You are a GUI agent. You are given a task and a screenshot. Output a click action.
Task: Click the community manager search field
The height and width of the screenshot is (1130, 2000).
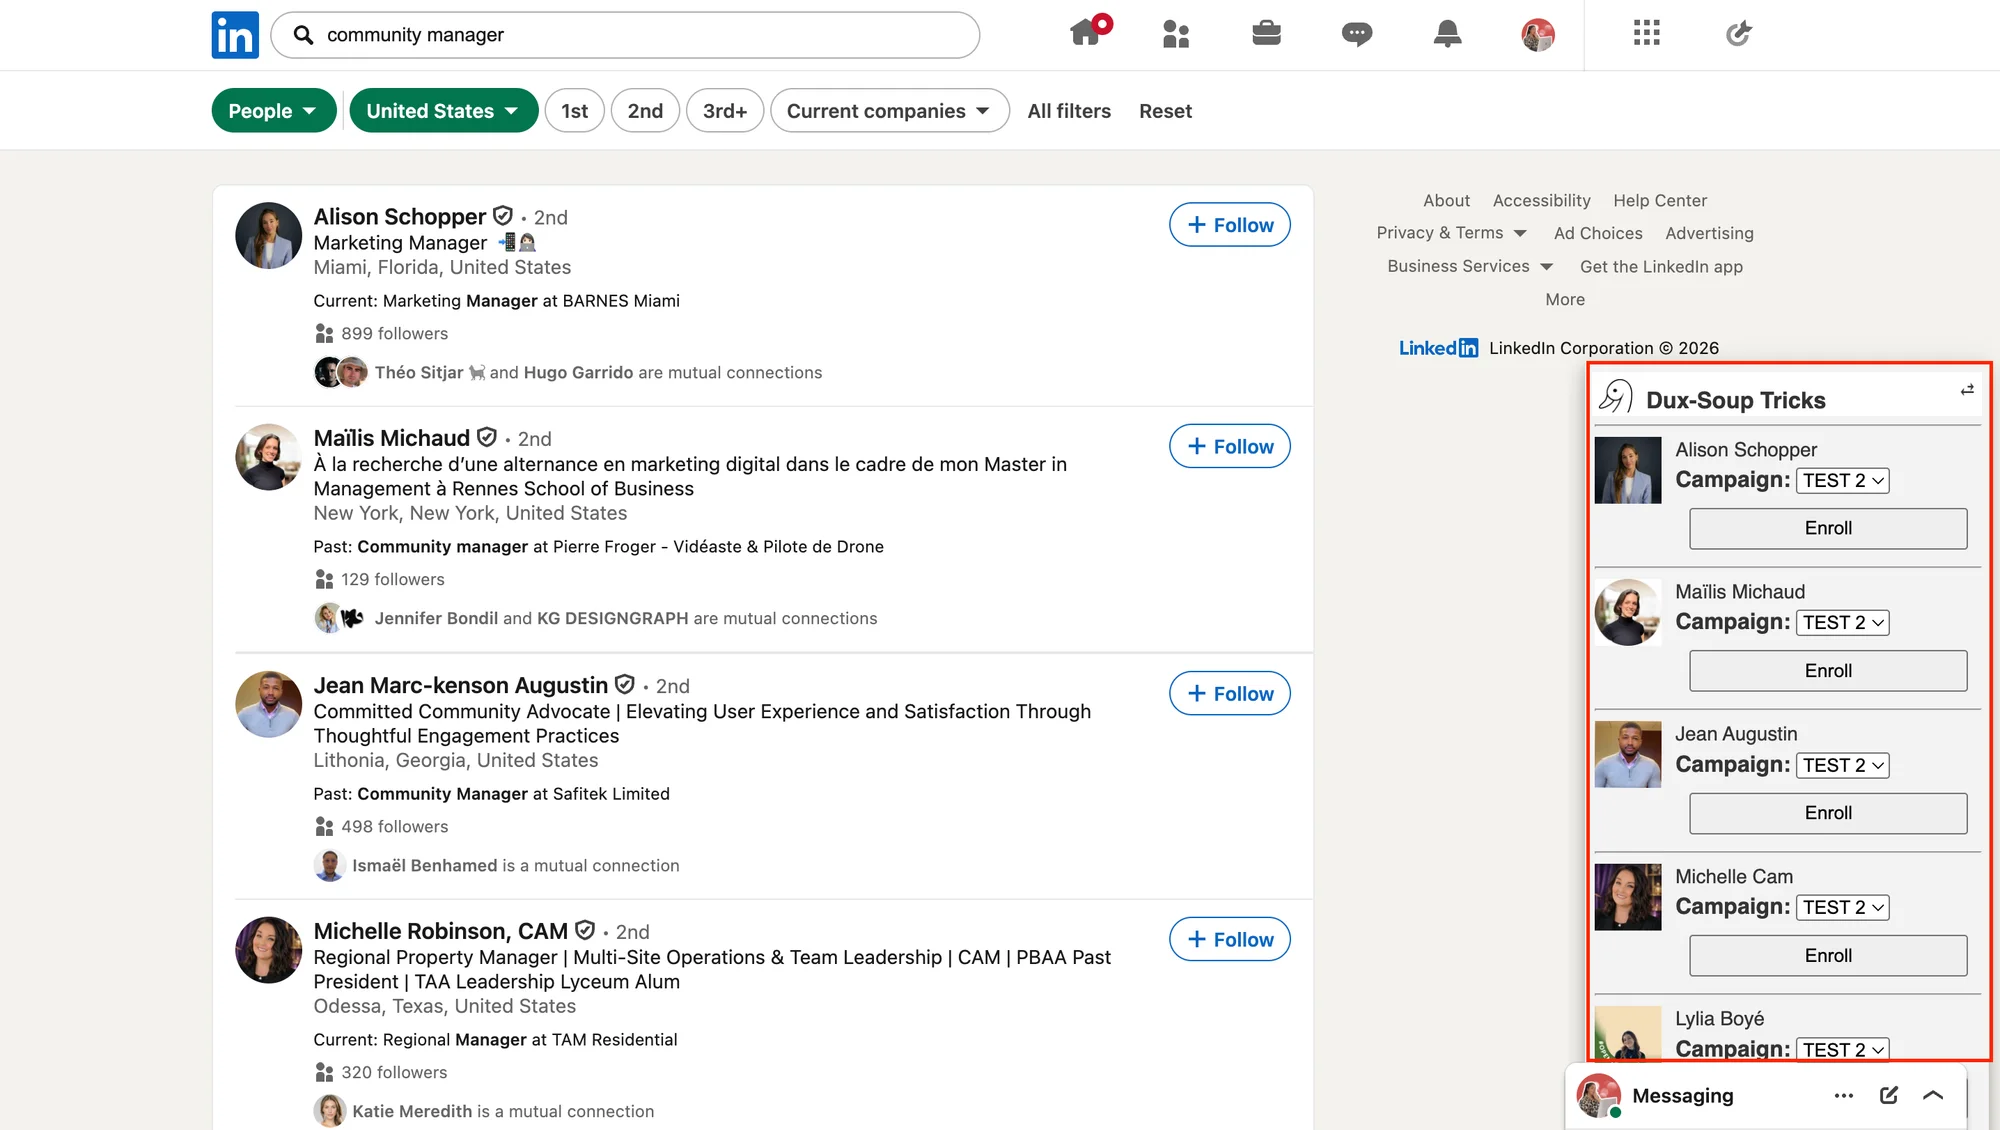click(x=625, y=35)
